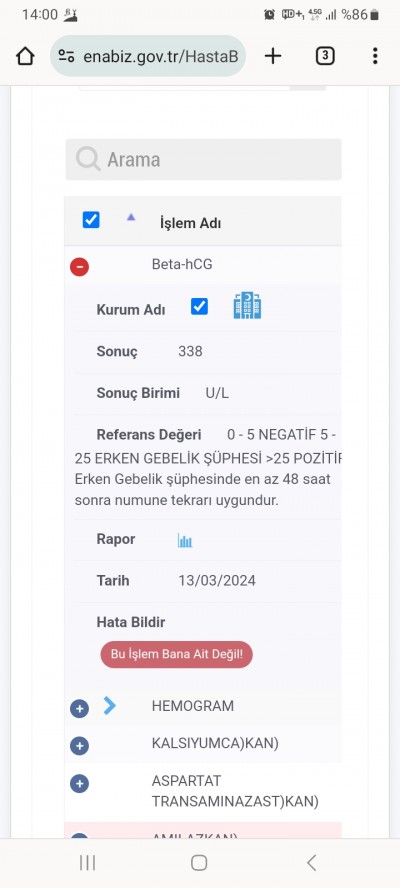Open the Rapor chart icon
400x888 pixels.
185,540
